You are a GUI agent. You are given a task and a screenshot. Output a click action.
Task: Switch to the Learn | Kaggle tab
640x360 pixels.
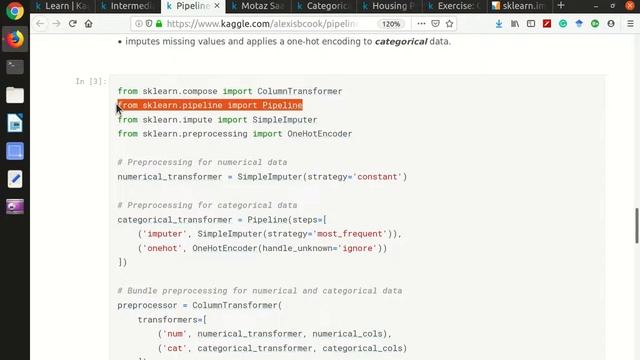[62, 6]
